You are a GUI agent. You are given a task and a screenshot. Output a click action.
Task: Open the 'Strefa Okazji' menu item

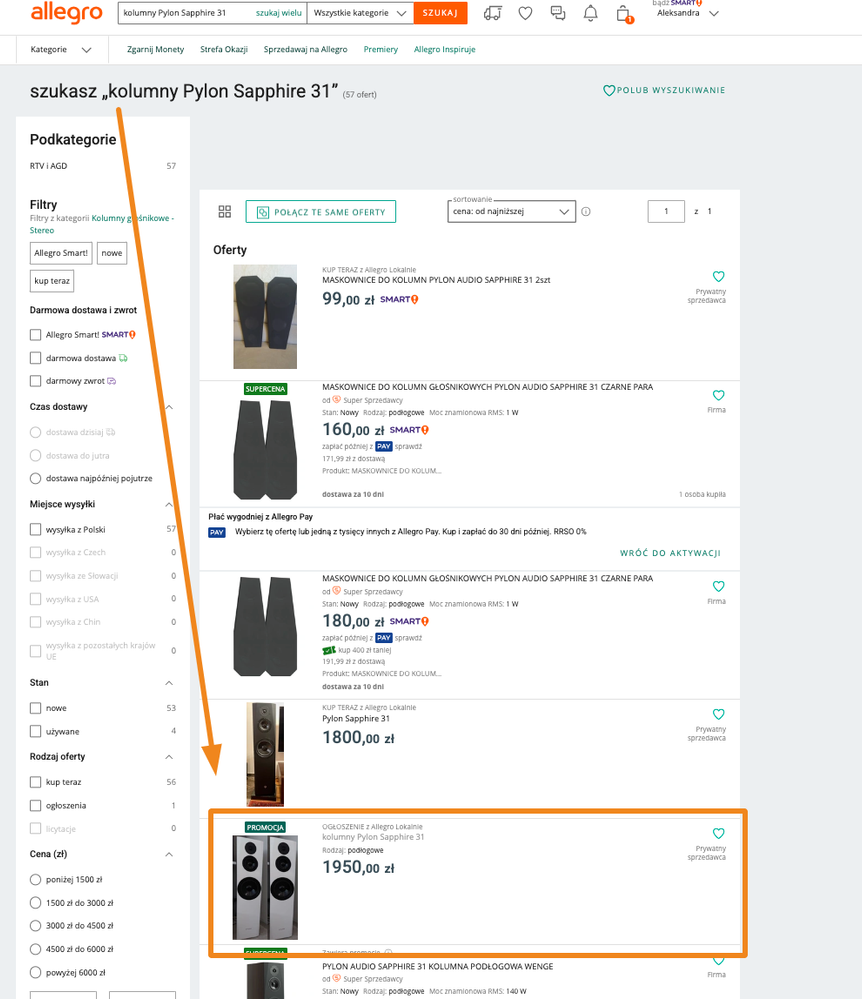(x=225, y=49)
